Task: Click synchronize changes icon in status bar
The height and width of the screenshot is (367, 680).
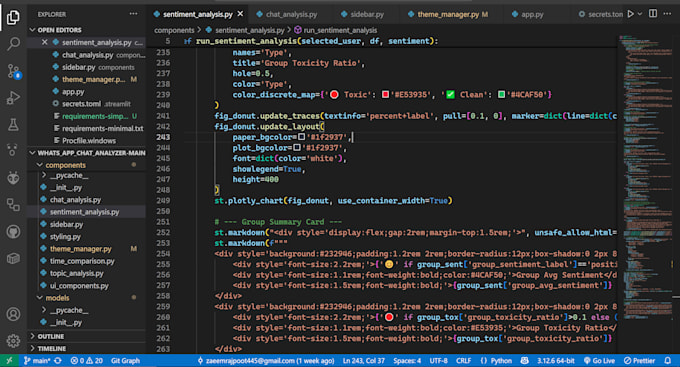Action: click(x=58, y=360)
